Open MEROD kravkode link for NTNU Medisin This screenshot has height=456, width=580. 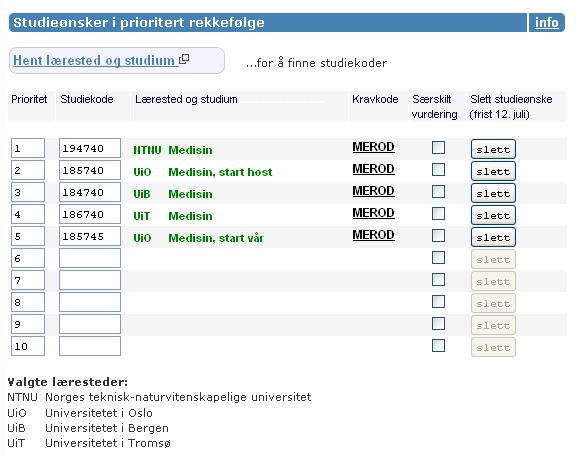373,147
